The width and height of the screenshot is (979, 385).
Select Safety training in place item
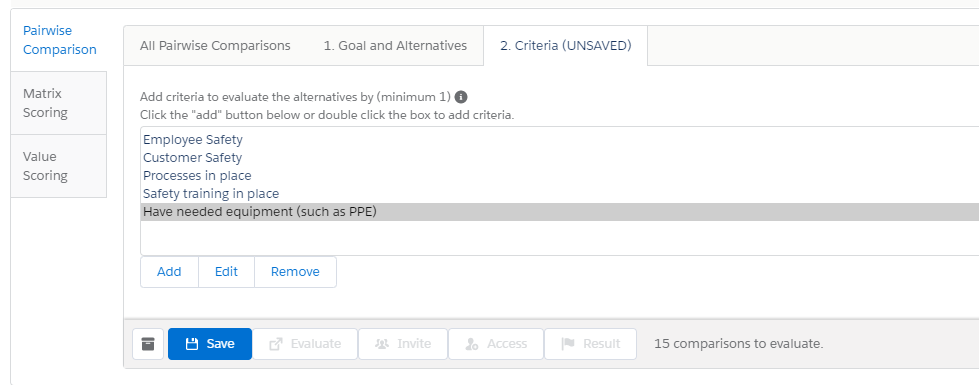coord(559,194)
